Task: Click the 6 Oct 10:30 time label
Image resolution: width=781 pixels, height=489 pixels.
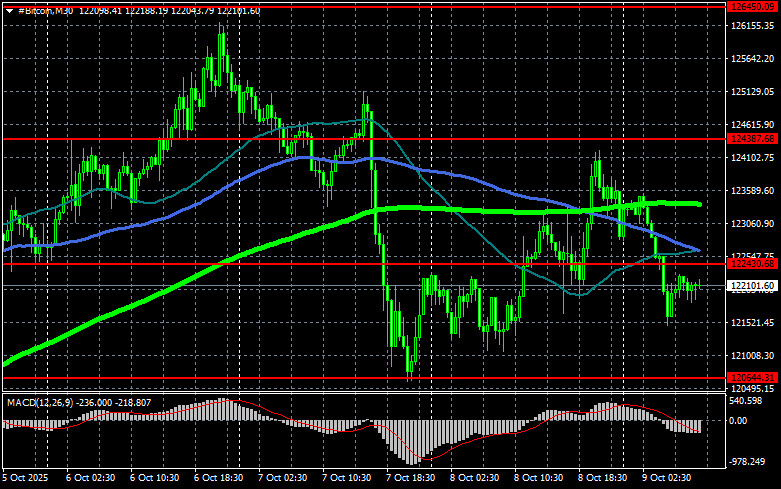Action: [154, 478]
